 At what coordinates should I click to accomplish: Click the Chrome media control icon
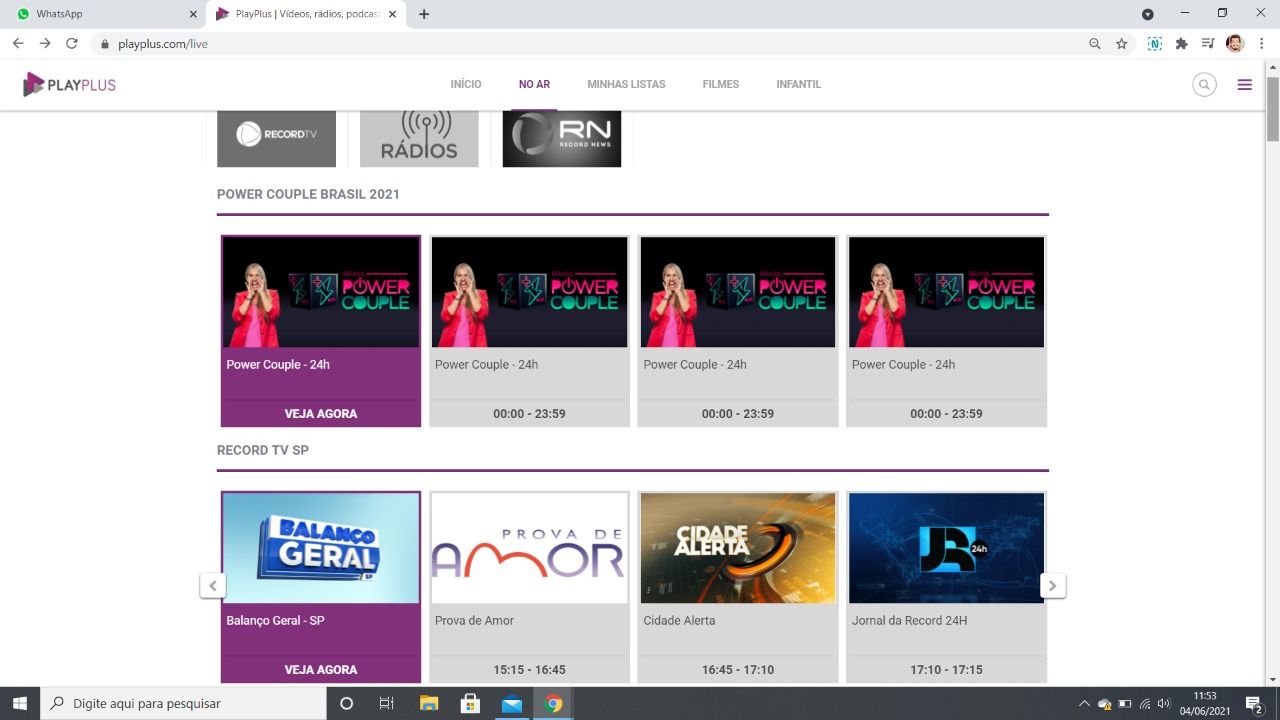(1208, 44)
